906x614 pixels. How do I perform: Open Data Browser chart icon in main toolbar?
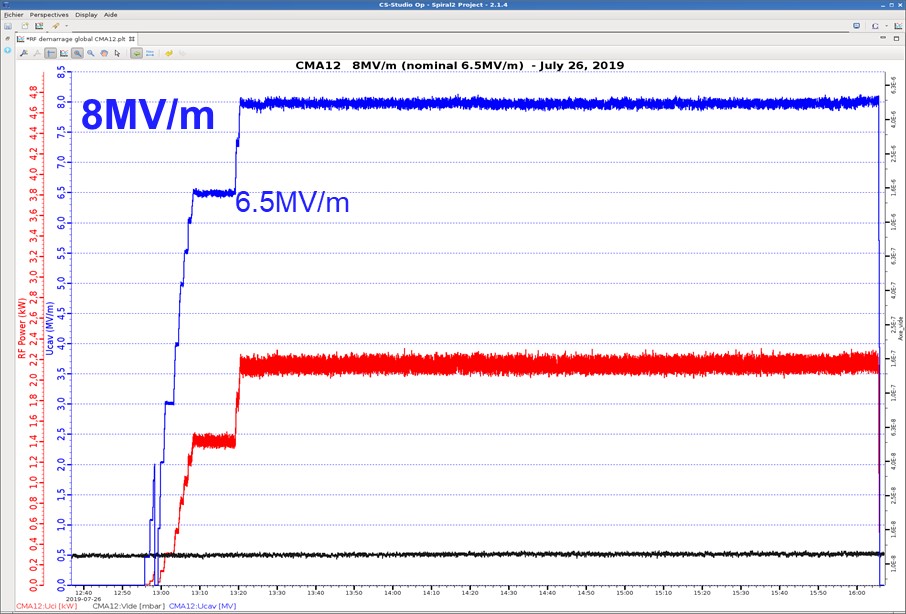click(39, 26)
